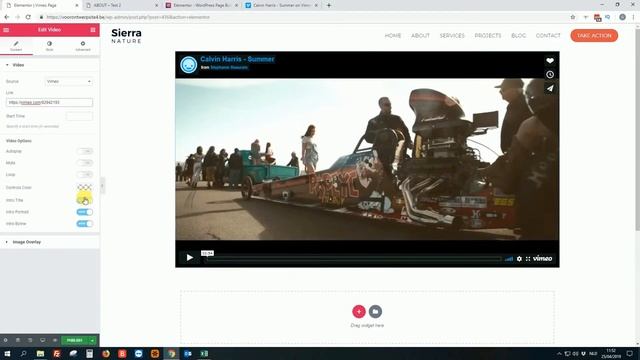
Task: Open the save options arrow
Action: tap(93, 340)
